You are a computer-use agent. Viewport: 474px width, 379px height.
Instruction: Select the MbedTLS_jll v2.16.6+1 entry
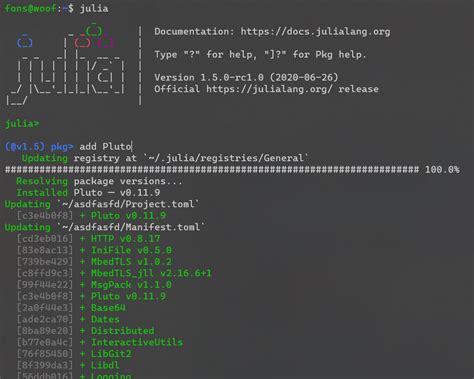coord(114,273)
